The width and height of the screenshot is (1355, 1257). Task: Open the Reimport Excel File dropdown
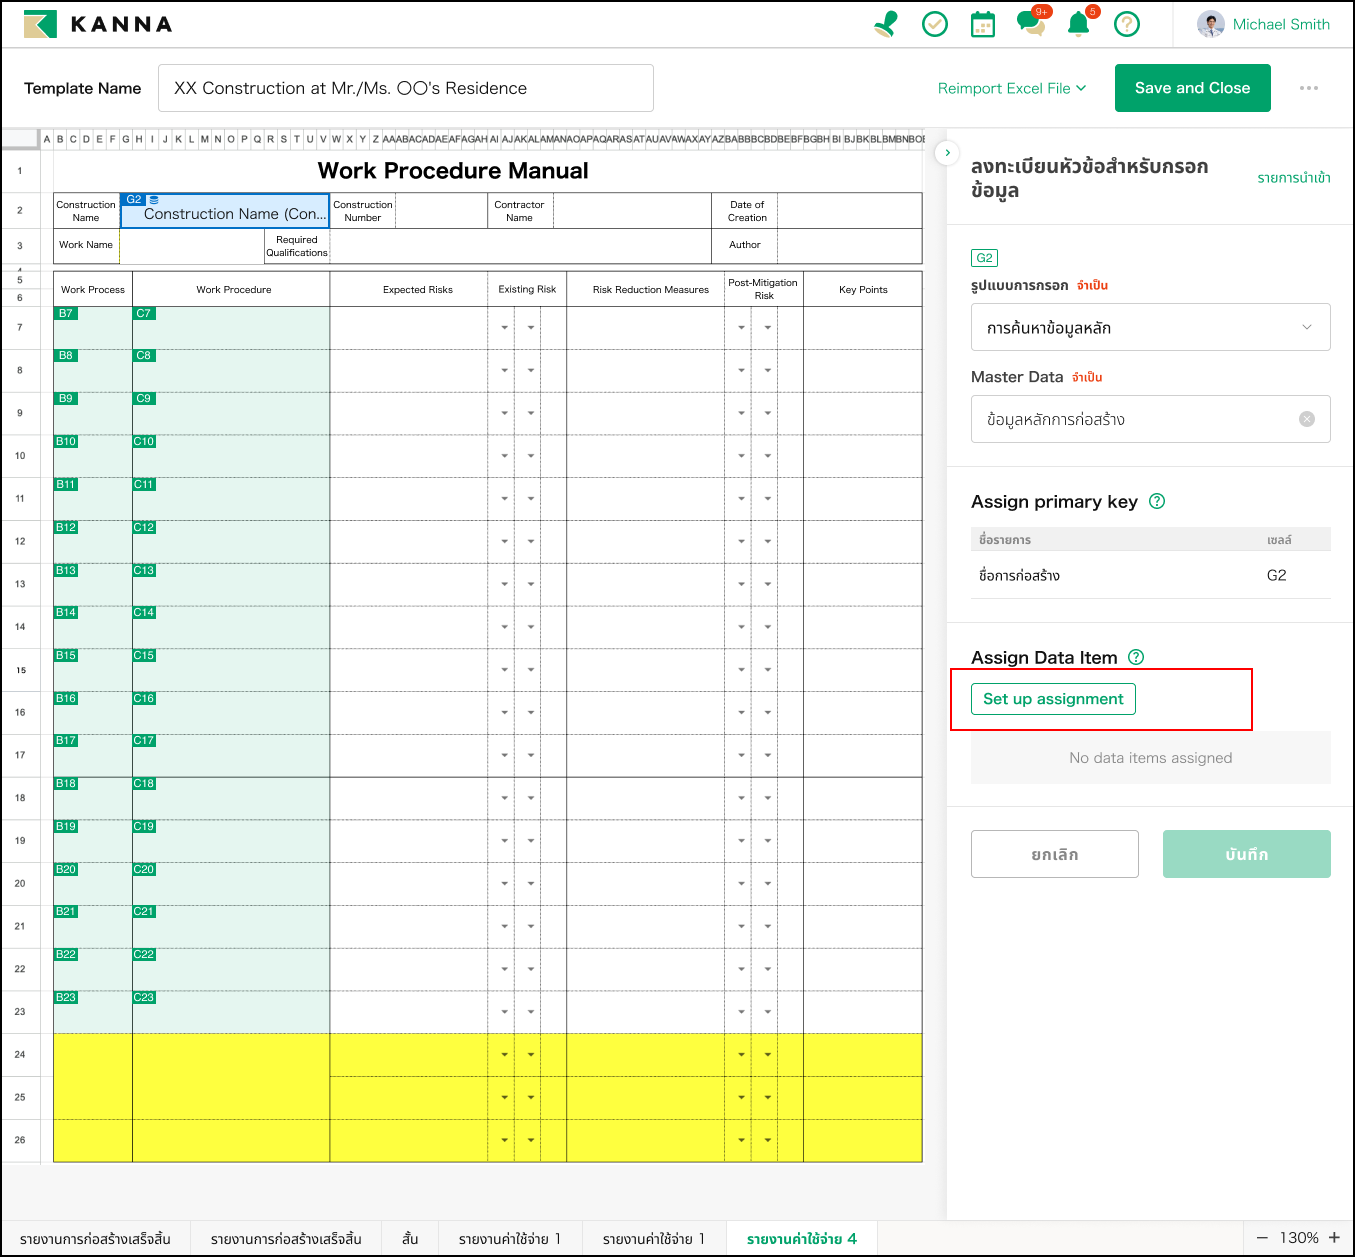coord(1011,88)
